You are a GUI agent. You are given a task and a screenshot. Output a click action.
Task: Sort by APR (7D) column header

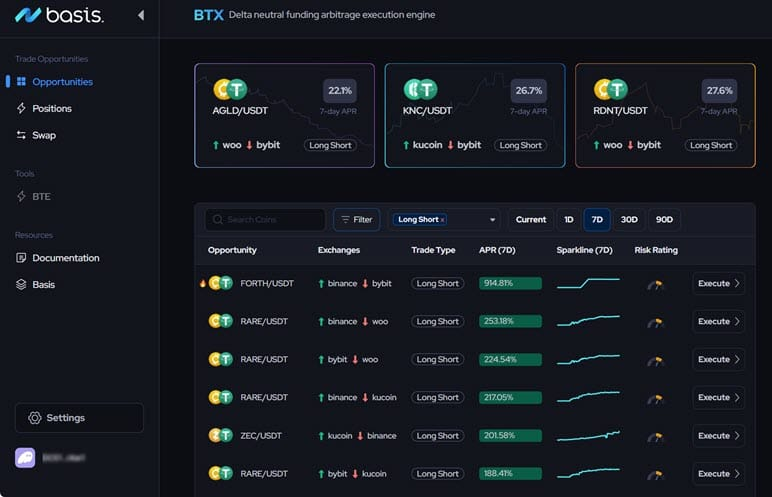click(497, 250)
